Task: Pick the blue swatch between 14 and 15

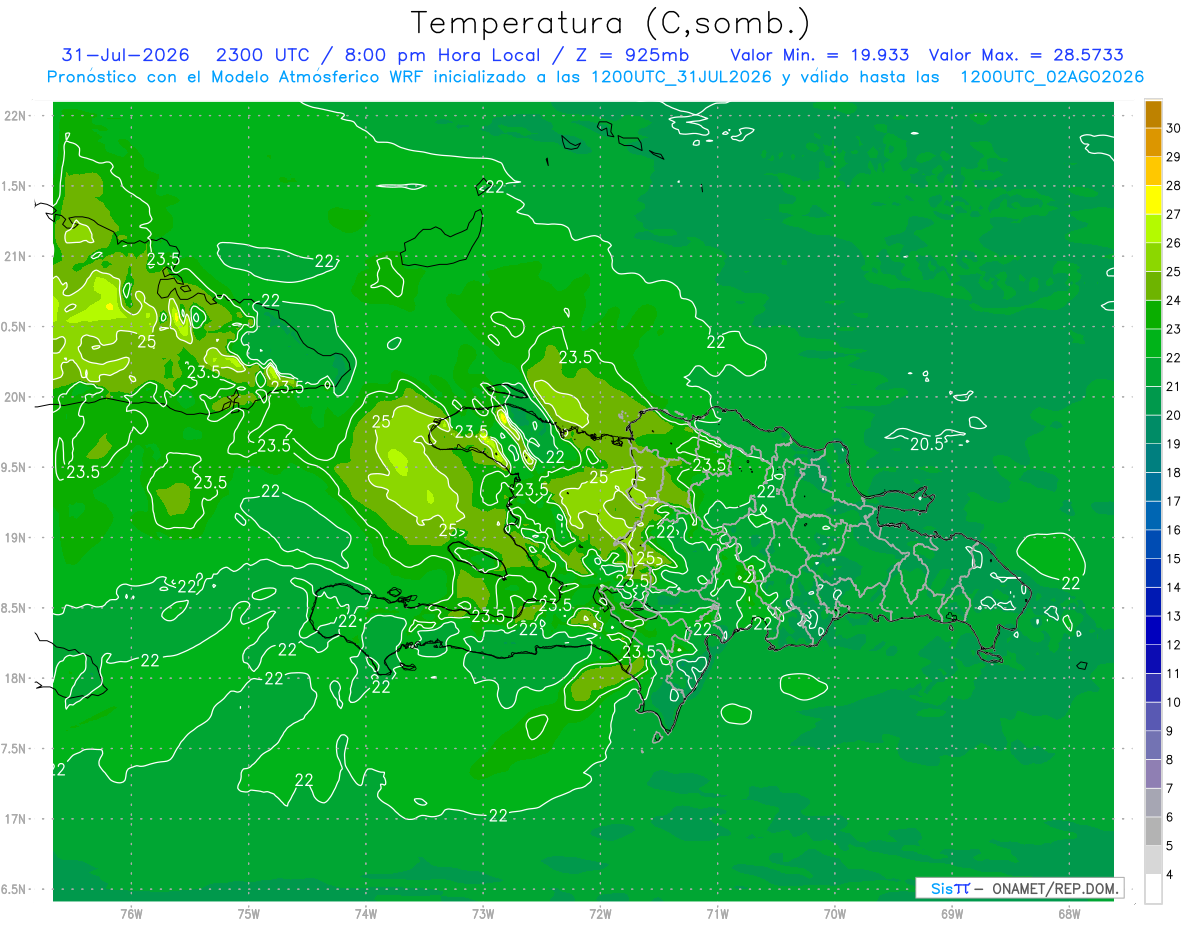Action: point(1153,574)
